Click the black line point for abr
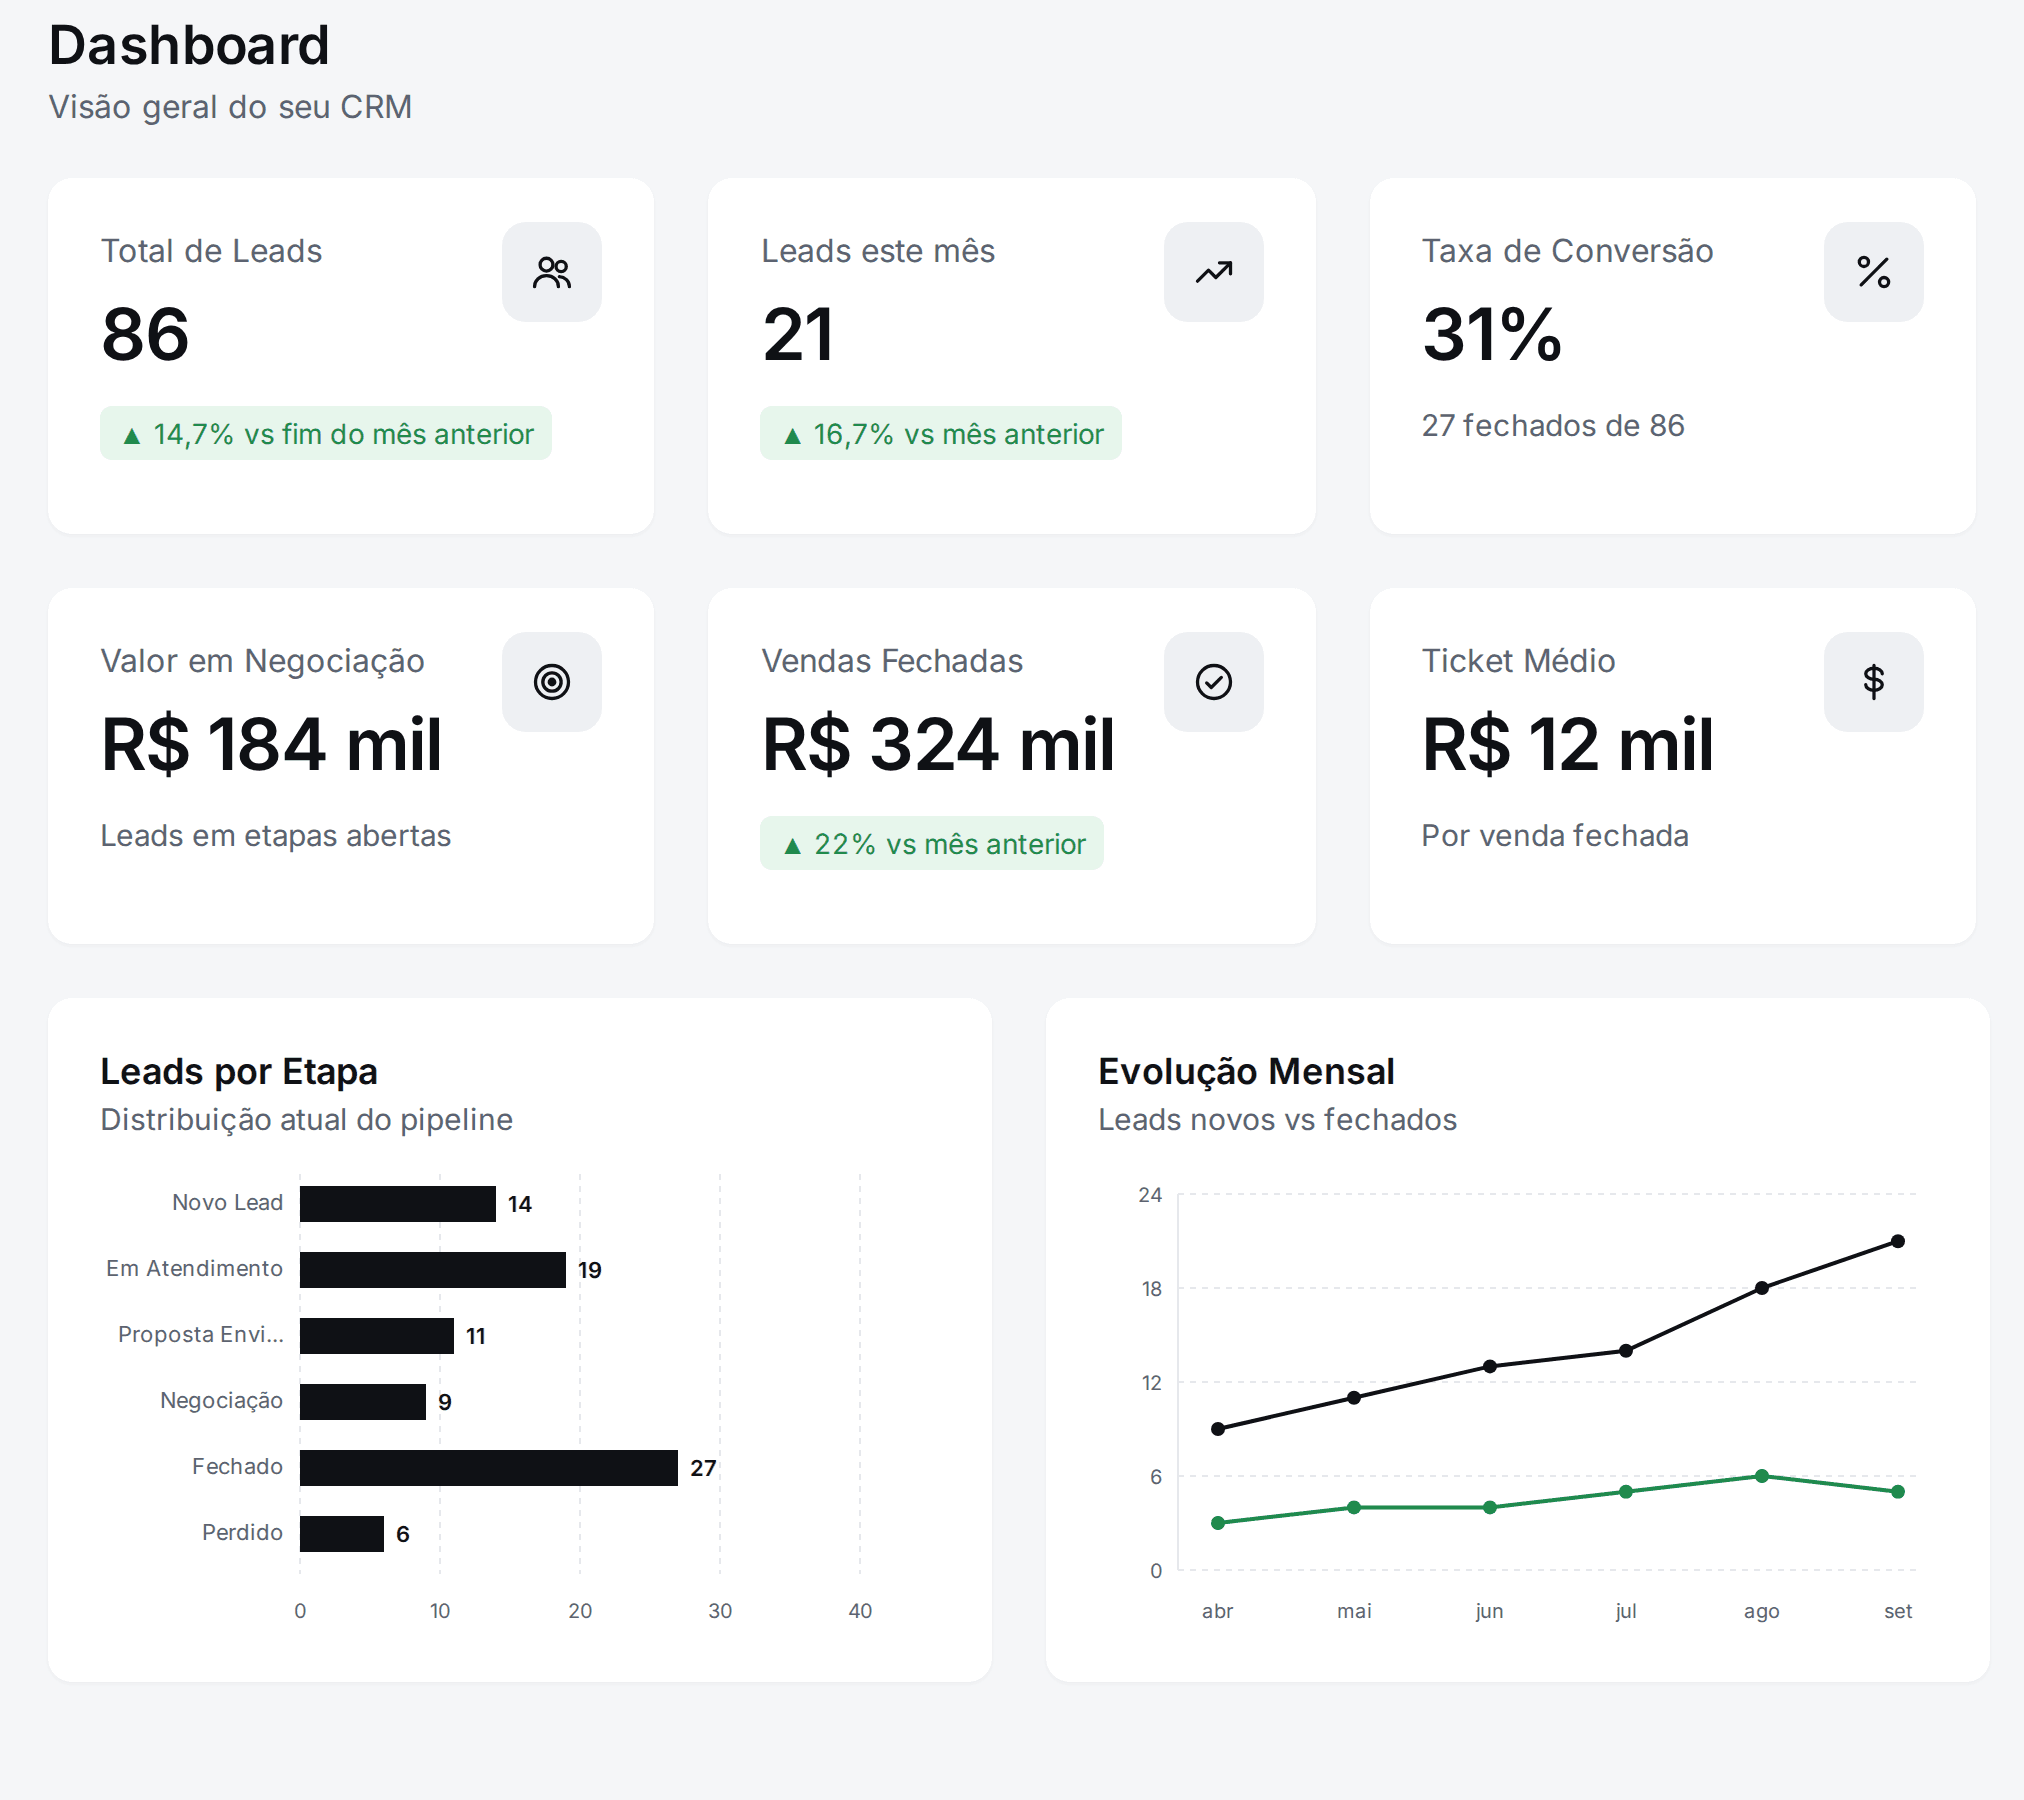The image size is (2024, 1800). coord(1218,1429)
